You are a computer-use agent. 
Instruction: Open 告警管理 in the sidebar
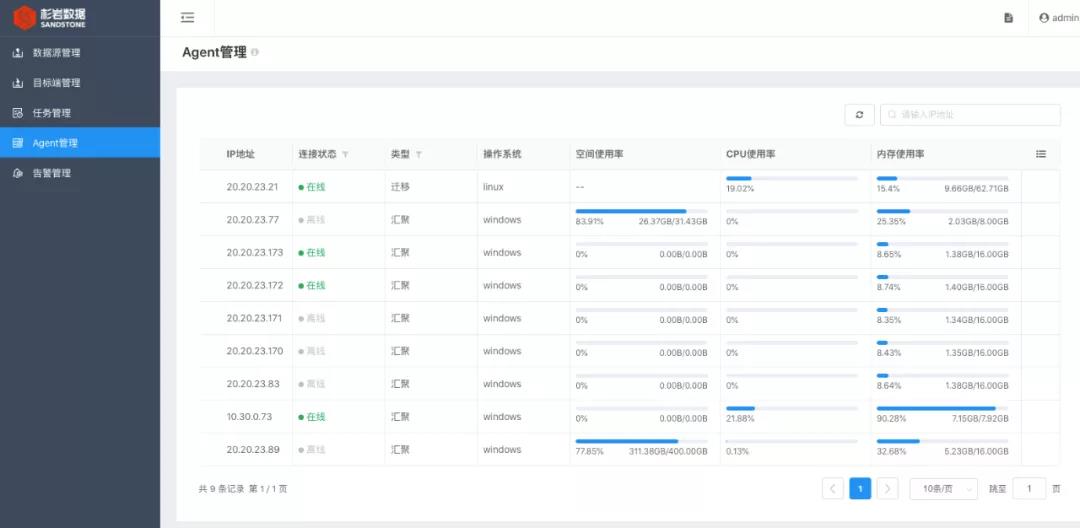point(80,173)
